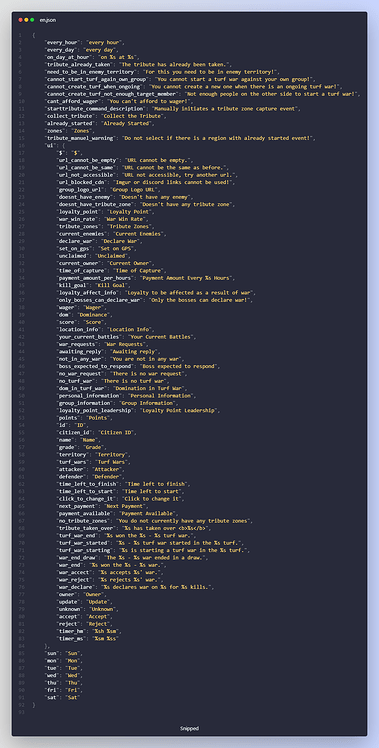Click the "Sat" string value
379x748 pixels.
[x=73, y=697]
